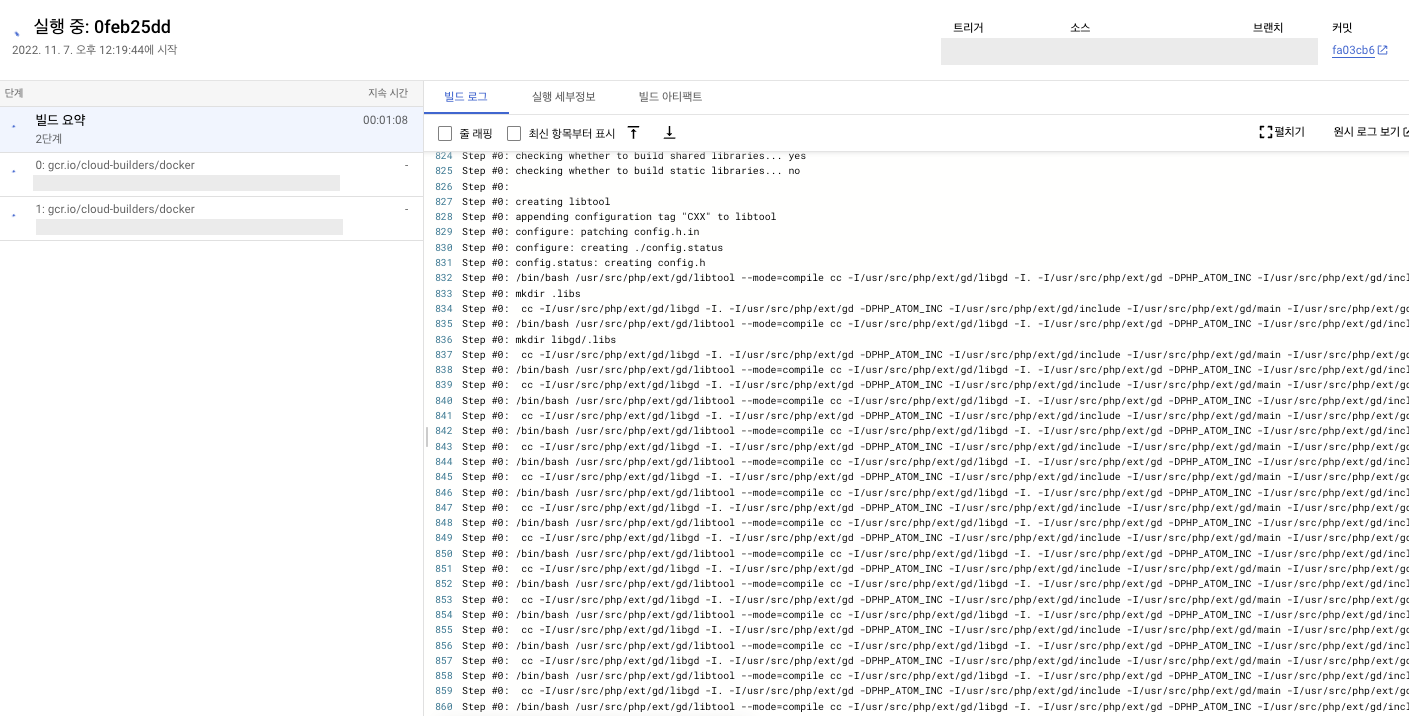
Task: Click the scroll-to-top arrow icon
Action: 633,133
